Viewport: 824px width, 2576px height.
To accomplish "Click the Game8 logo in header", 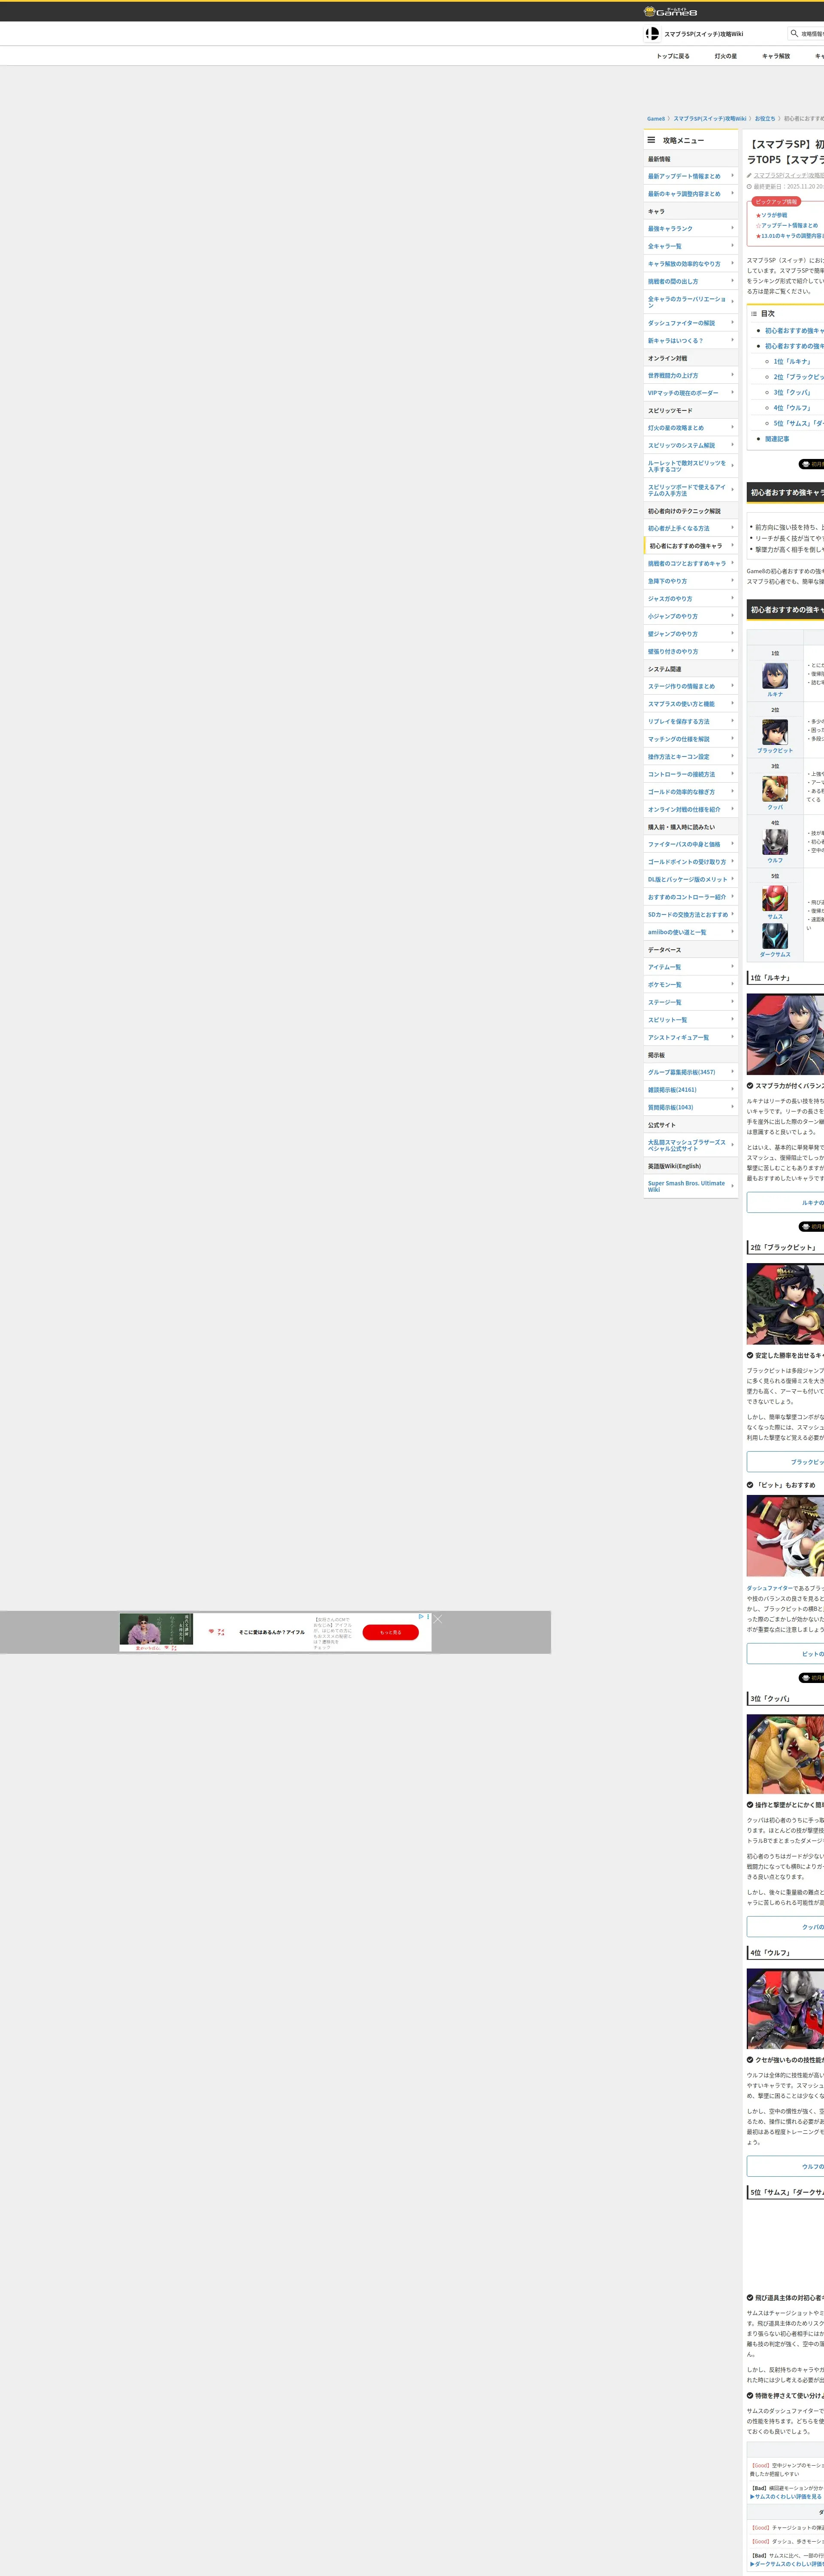I will pyautogui.click(x=670, y=11).
